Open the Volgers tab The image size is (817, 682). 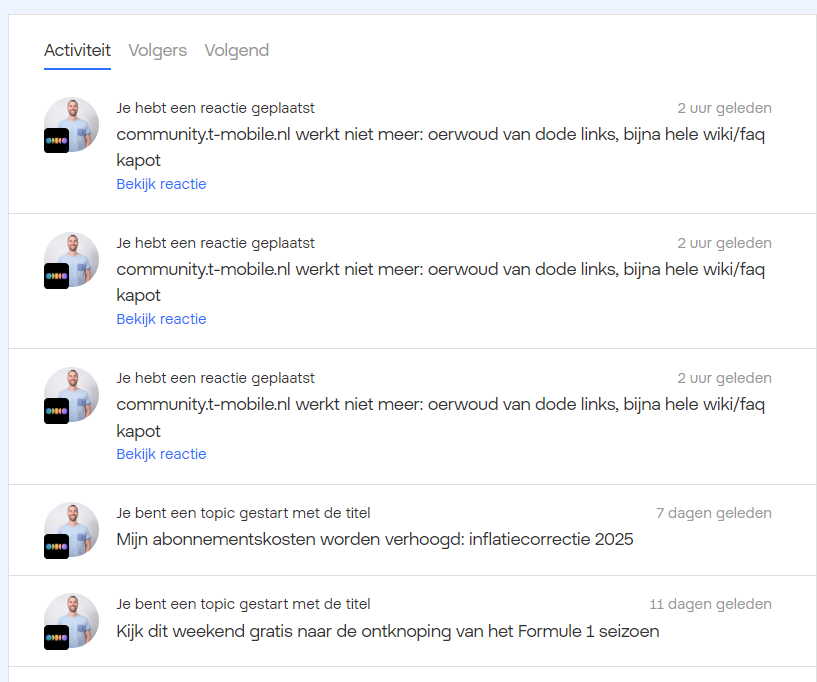tap(157, 51)
